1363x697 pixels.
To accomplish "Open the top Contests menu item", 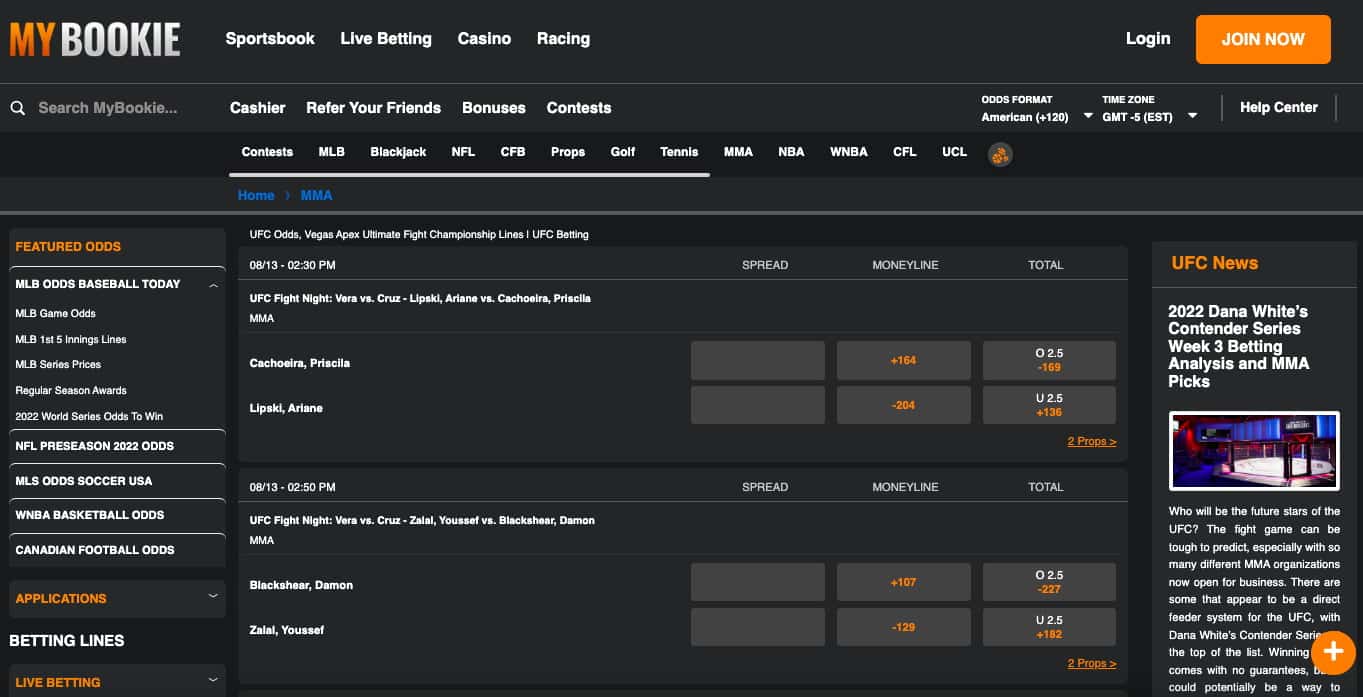I will [579, 108].
